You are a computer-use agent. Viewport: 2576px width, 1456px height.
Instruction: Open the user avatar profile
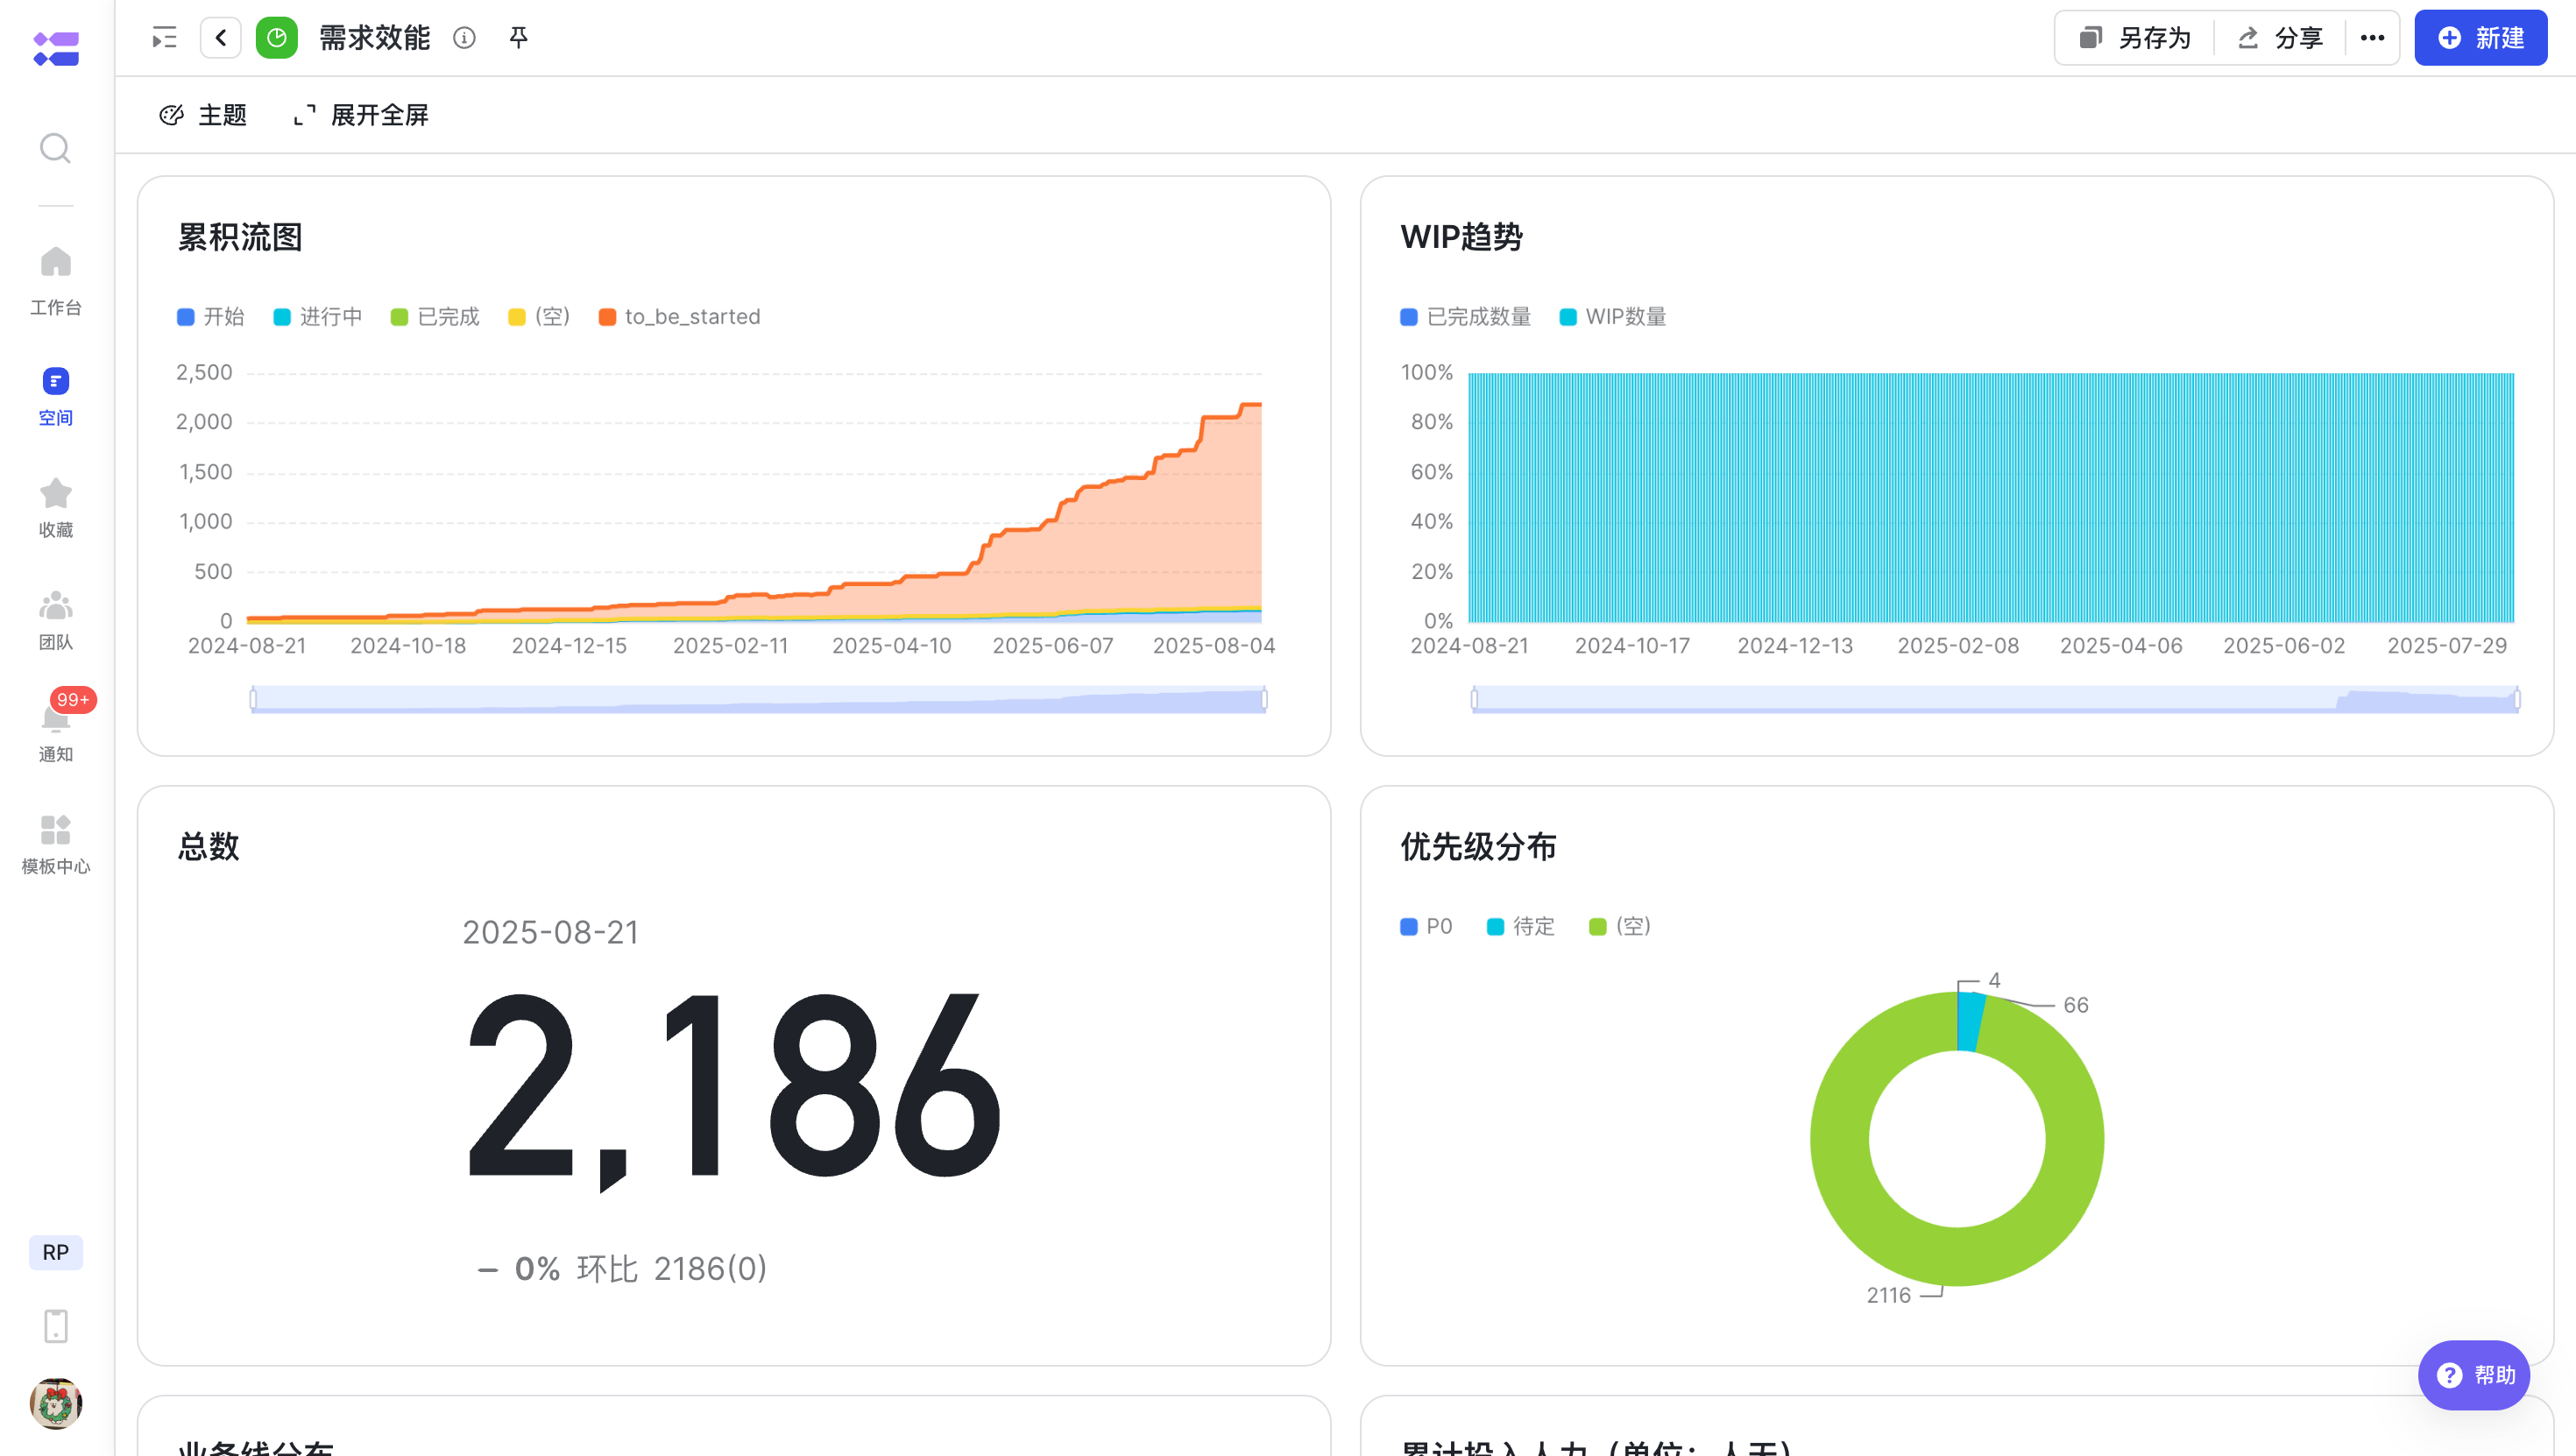click(56, 1403)
